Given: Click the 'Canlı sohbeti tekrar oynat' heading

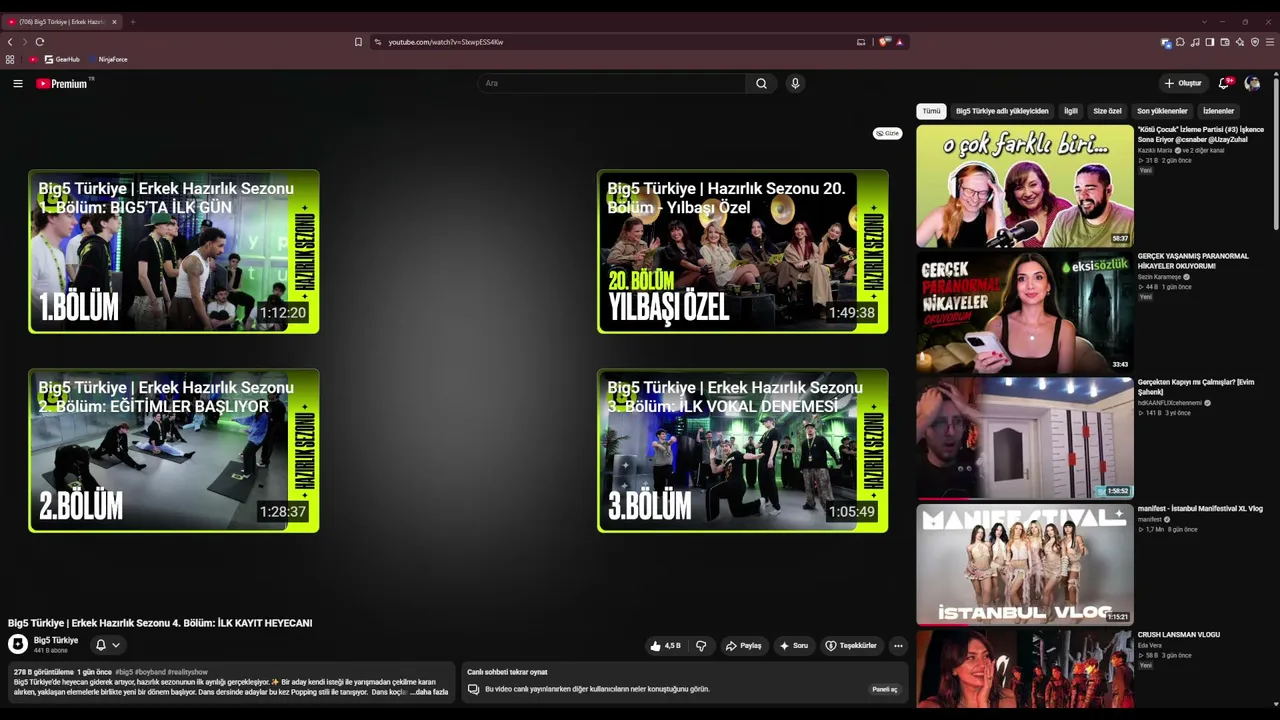Looking at the screenshot, I should (507, 672).
